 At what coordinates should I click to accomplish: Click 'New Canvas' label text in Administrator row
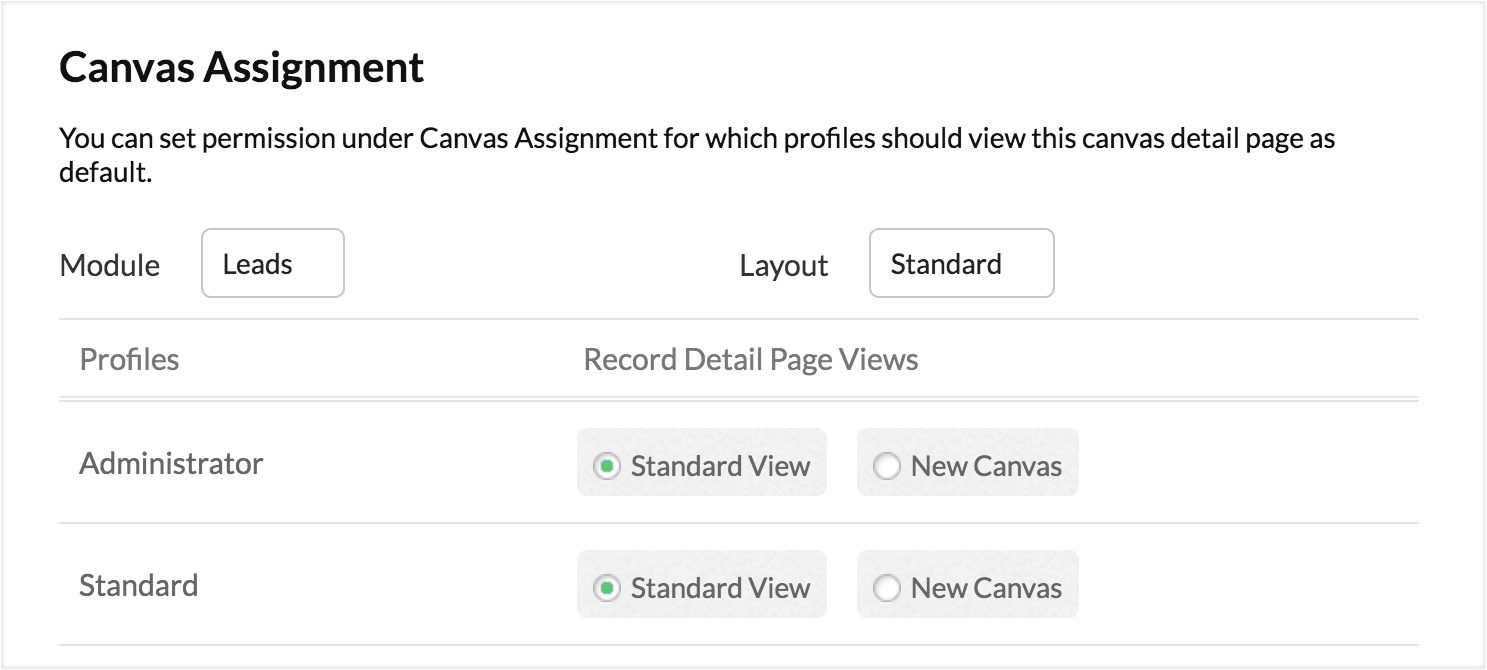click(986, 466)
